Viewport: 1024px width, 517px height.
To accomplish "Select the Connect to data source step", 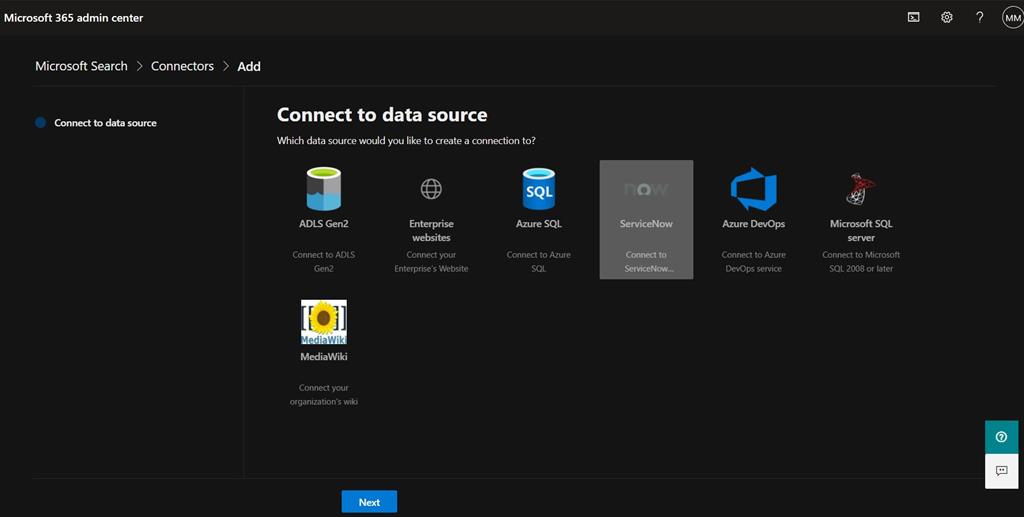I will pyautogui.click(x=96, y=123).
